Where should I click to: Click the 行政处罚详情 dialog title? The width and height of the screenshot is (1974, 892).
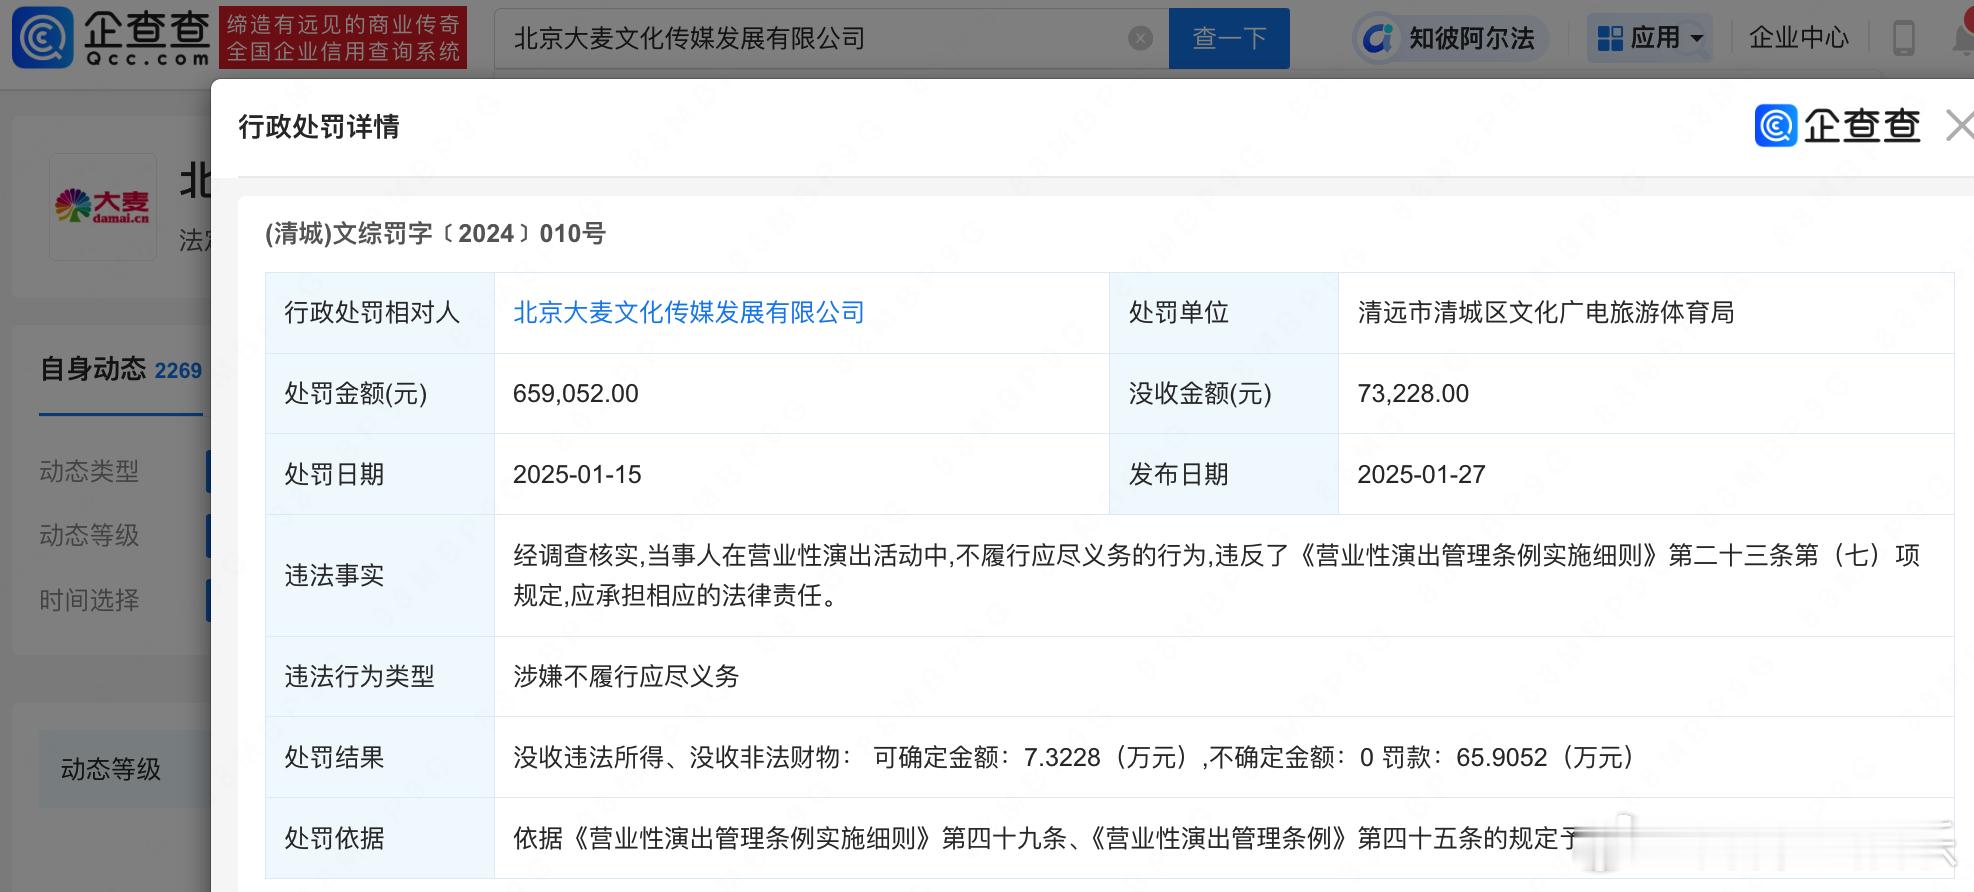(x=319, y=126)
